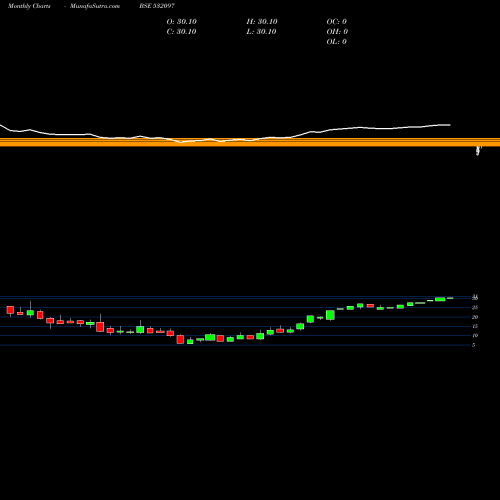Click the last green candlestick on the chart

[x=450, y=298]
